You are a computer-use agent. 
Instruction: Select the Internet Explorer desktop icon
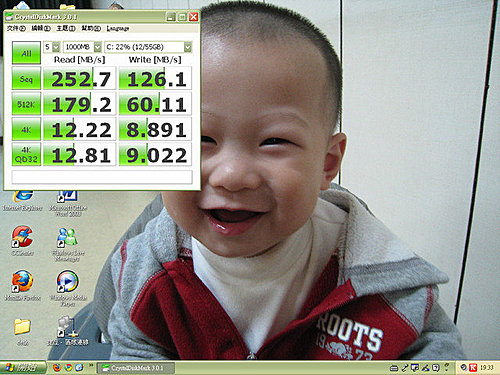pos(23,200)
